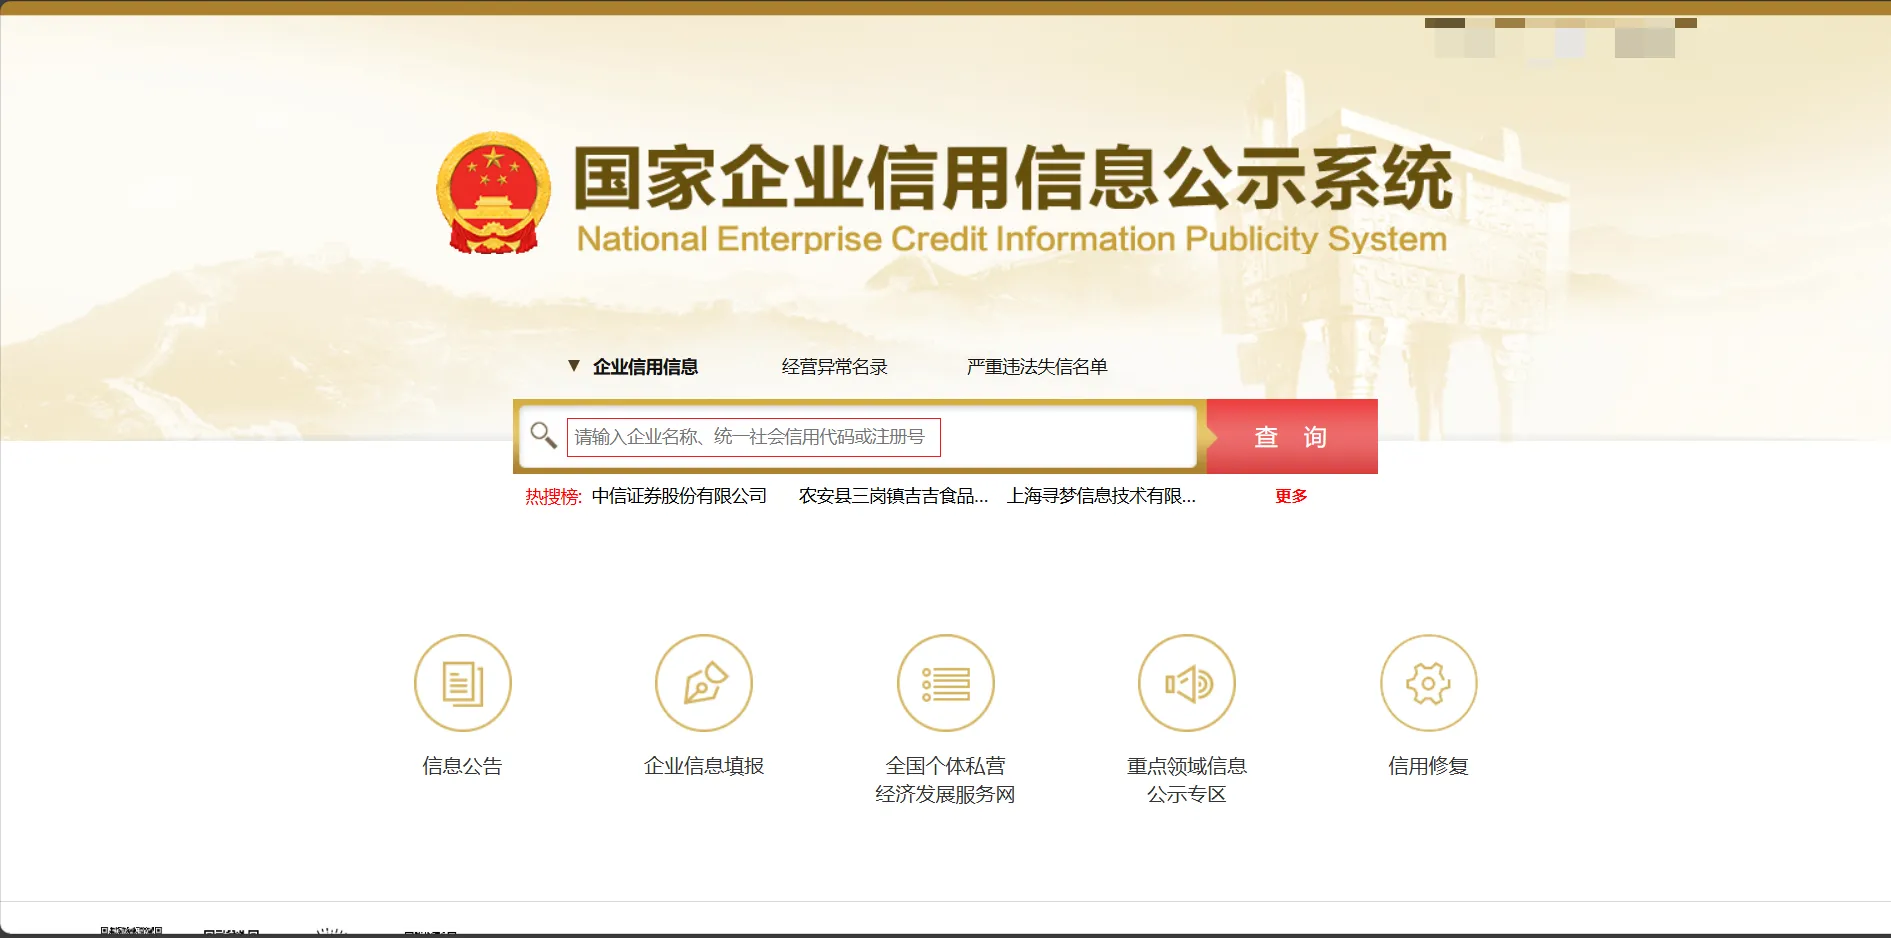
Task: Click the 重点领域信息公示专区 speaker icon
Action: (x=1187, y=684)
